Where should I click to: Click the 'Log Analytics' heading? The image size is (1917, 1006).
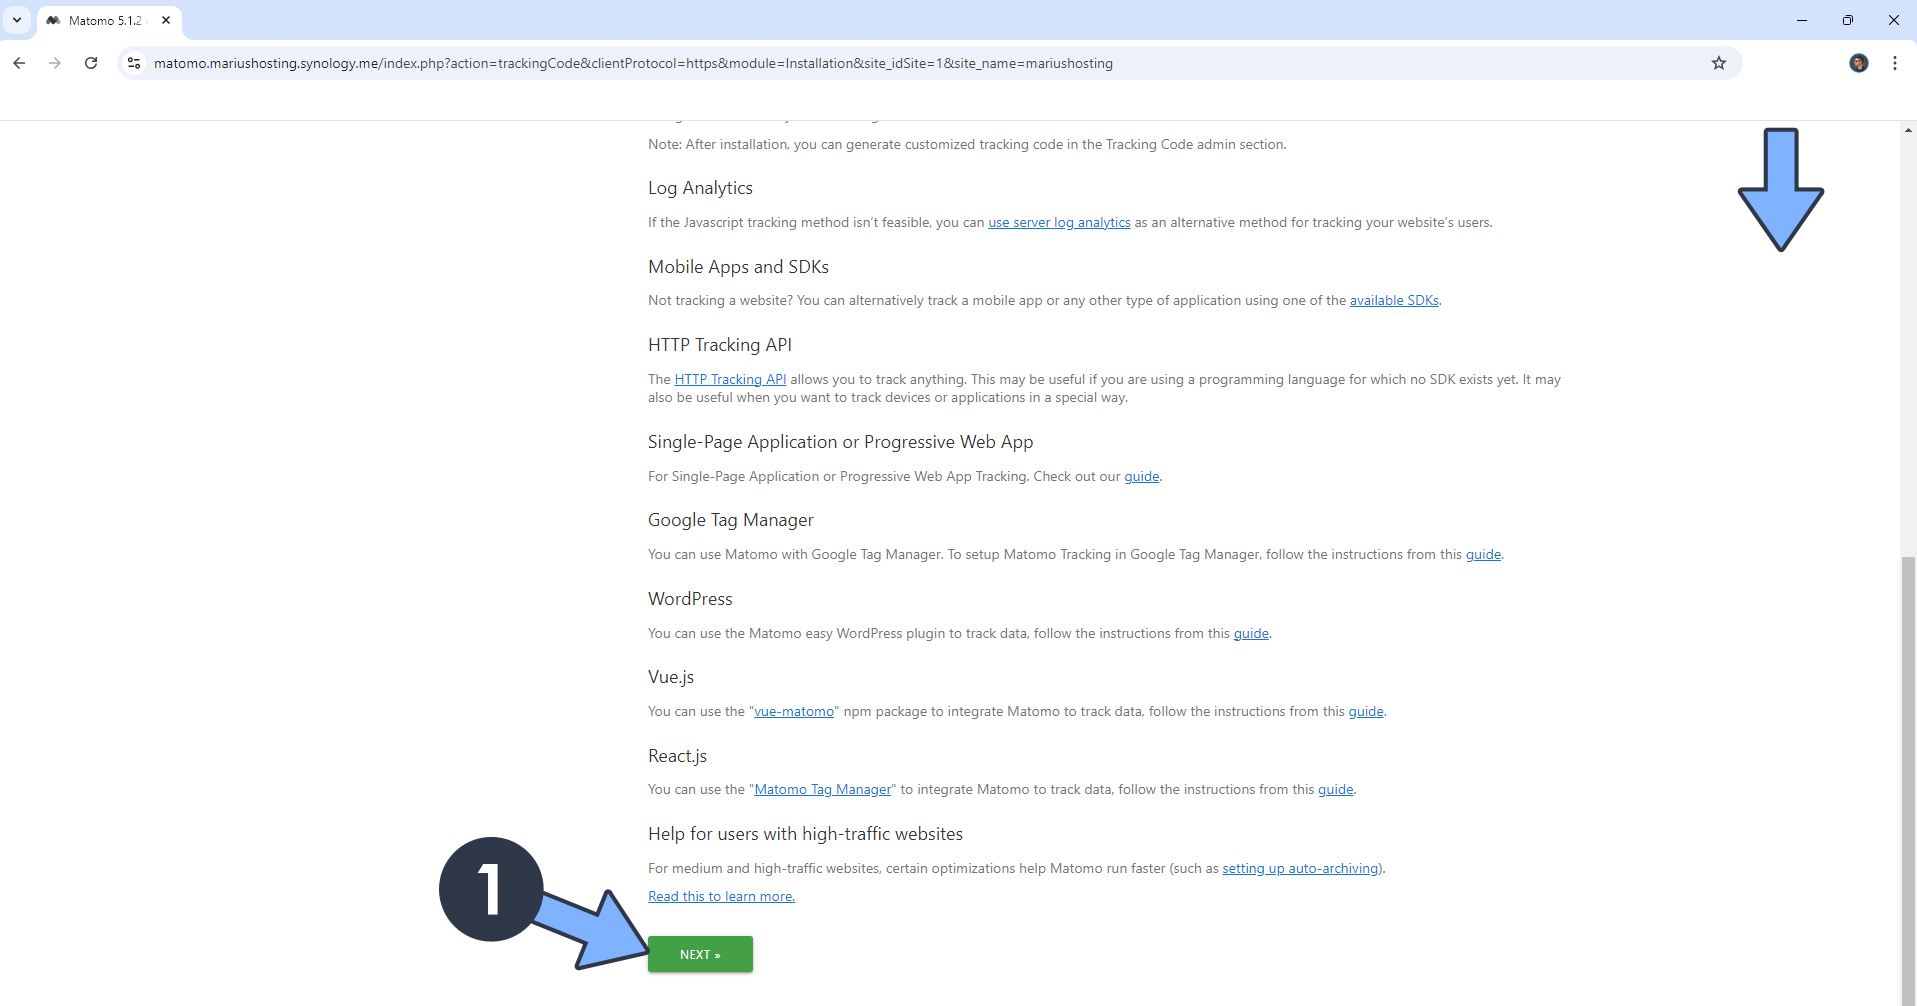tap(700, 188)
